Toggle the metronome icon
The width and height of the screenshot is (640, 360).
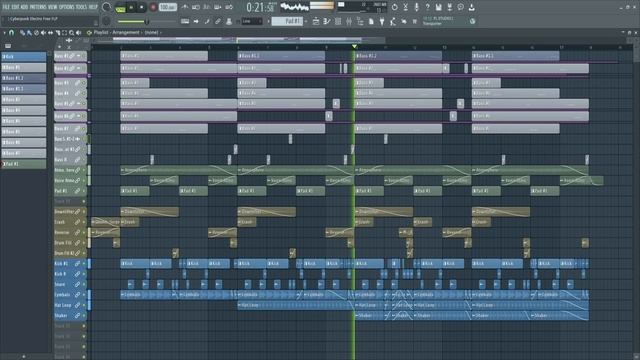(185, 7)
